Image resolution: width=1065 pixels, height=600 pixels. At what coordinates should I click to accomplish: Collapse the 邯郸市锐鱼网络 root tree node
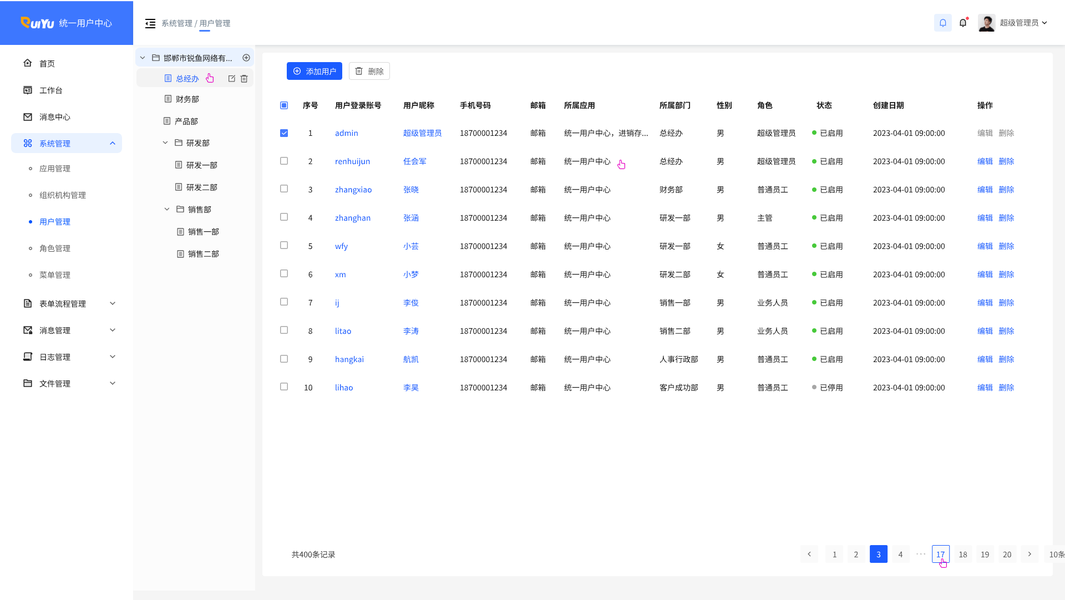click(143, 58)
